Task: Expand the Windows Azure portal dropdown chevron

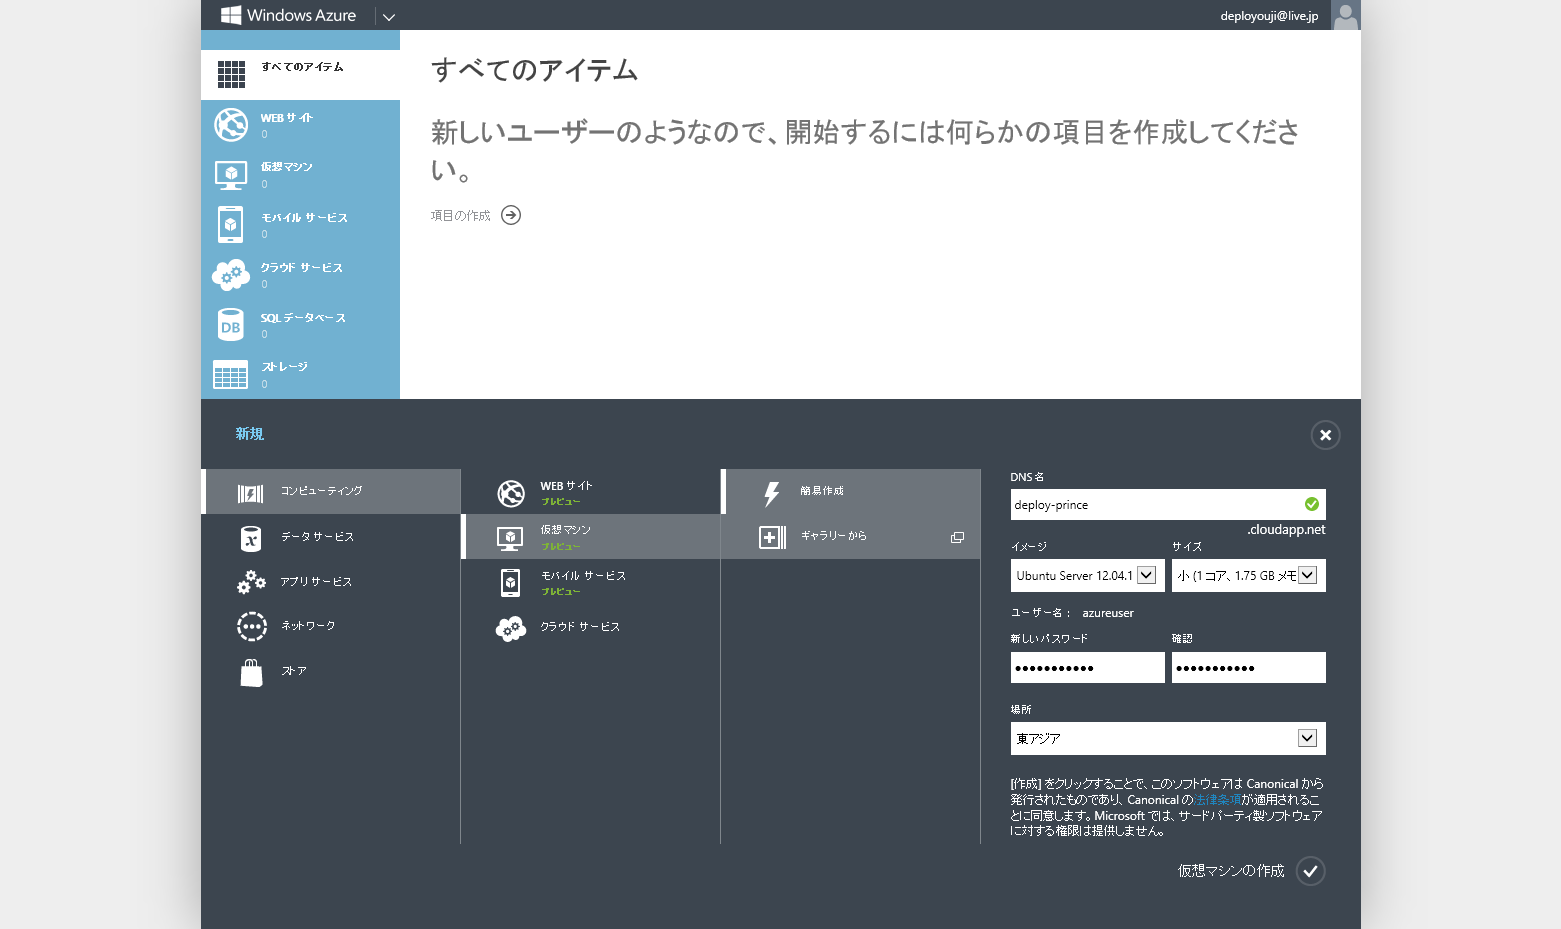Action: tap(389, 16)
